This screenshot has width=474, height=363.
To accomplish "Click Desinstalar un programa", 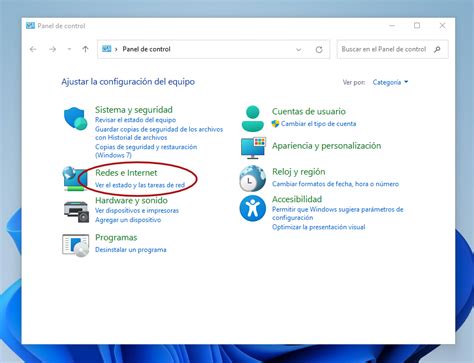I will [x=131, y=250].
